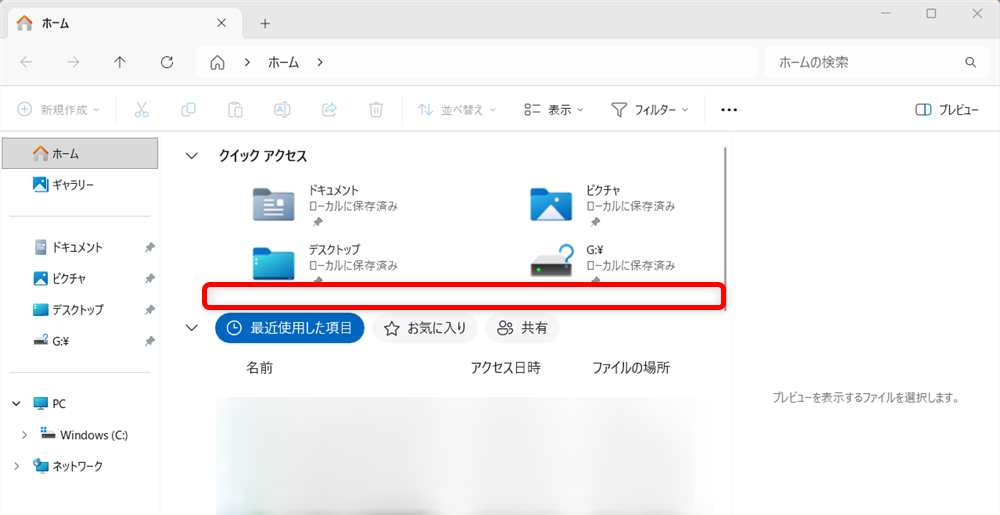Sort by 名前 column header
Viewport: 1000px width, 515px height.
(260, 368)
